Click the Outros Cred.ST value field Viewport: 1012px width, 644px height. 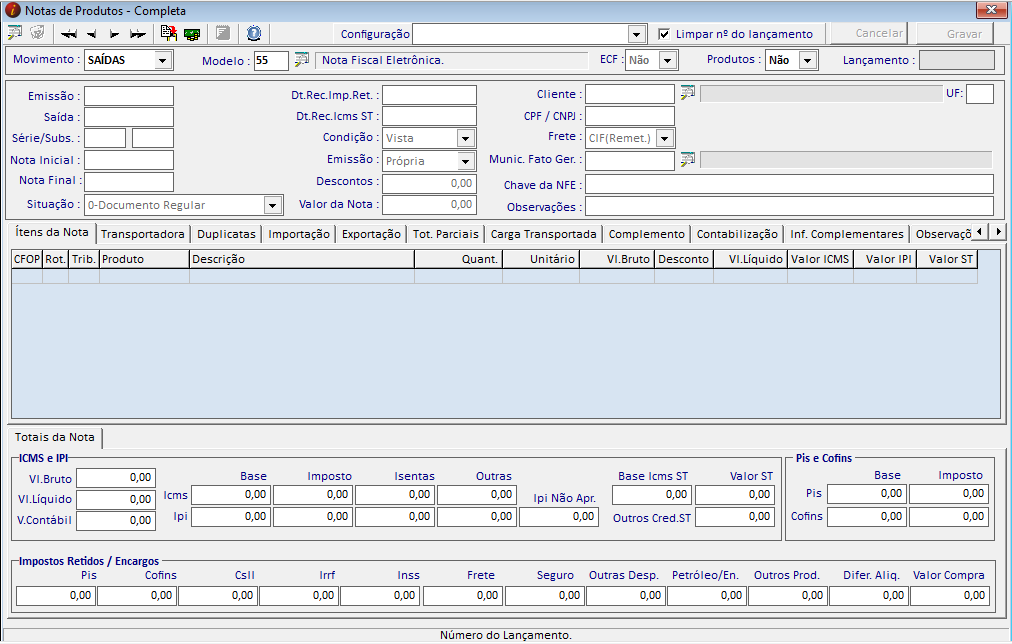[734, 517]
